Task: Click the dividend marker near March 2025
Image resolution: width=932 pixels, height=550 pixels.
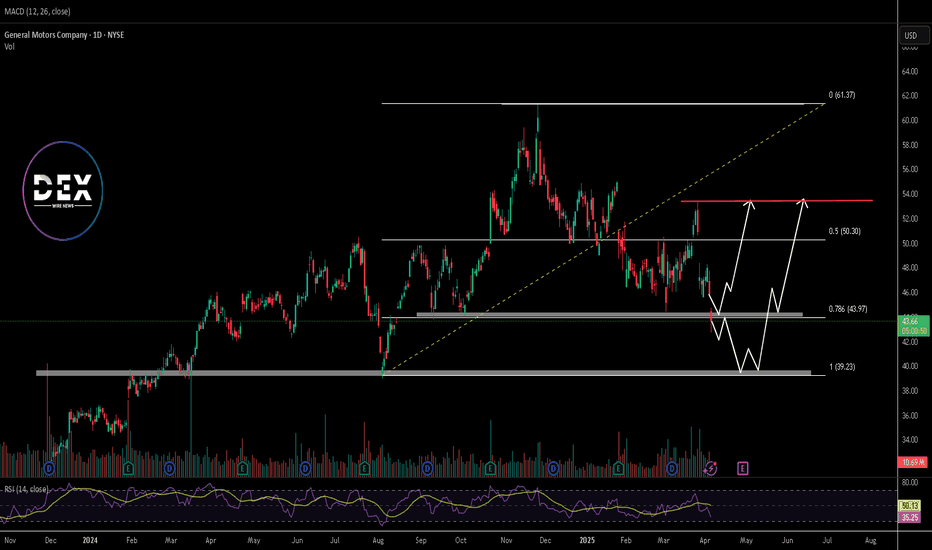Action: (x=672, y=469)
